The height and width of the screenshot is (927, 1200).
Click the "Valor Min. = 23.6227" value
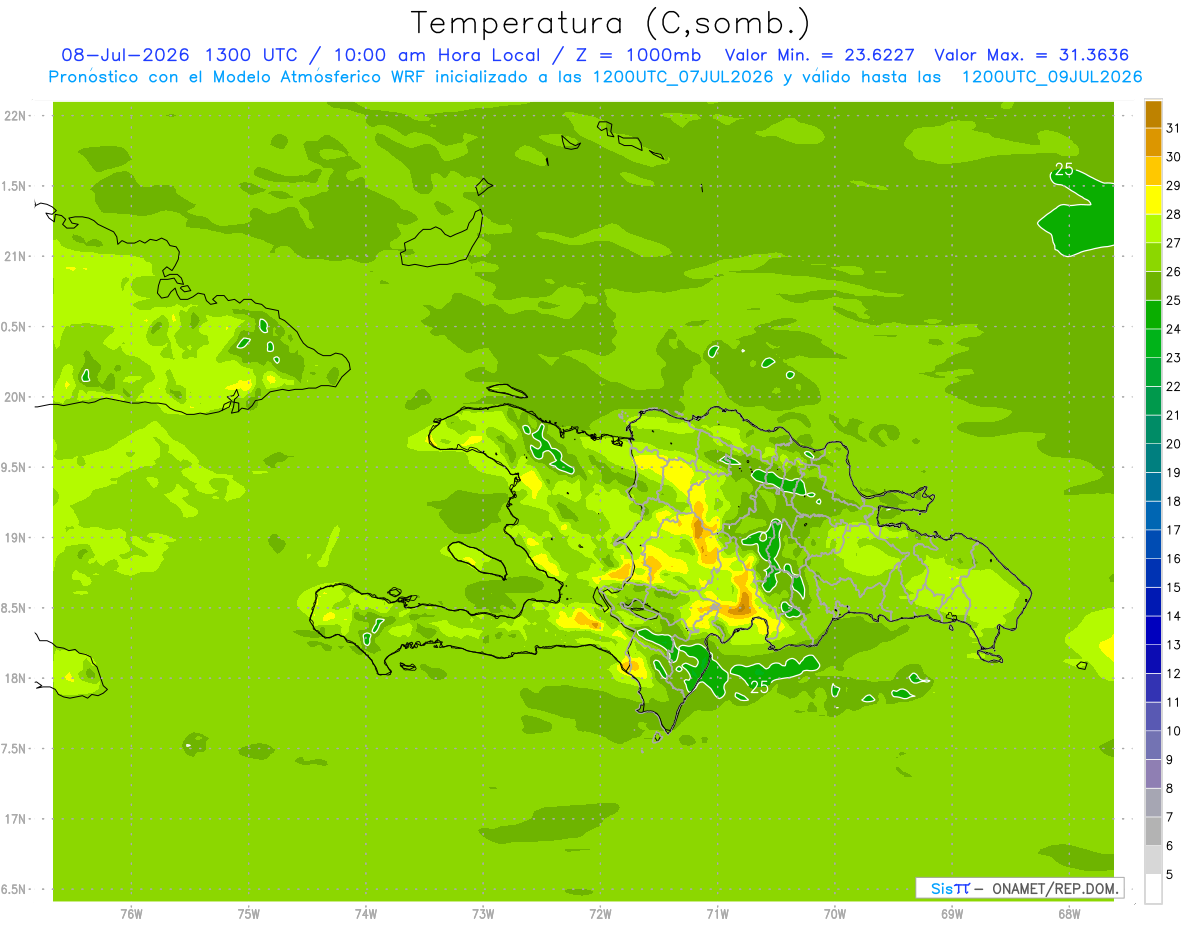822,55
